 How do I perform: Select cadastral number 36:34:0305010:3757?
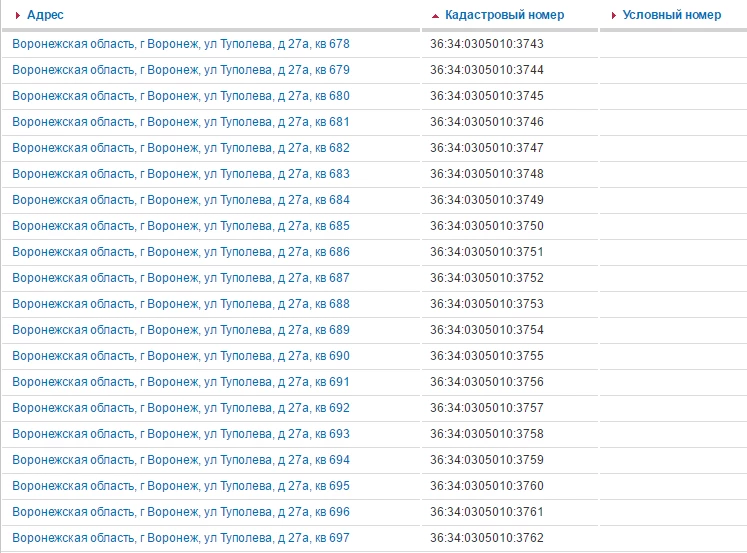(x=487, y=408)
